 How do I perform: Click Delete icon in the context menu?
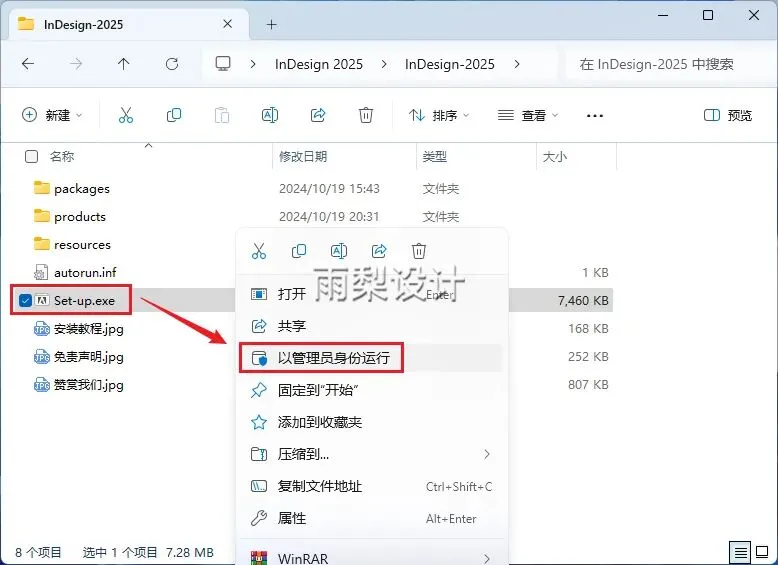pyautogui.click(x=419, y=251)
